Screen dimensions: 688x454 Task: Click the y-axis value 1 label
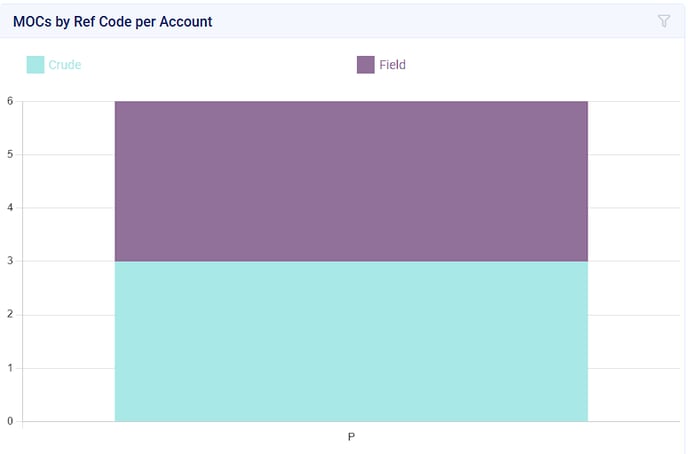[x=10, y=368]
